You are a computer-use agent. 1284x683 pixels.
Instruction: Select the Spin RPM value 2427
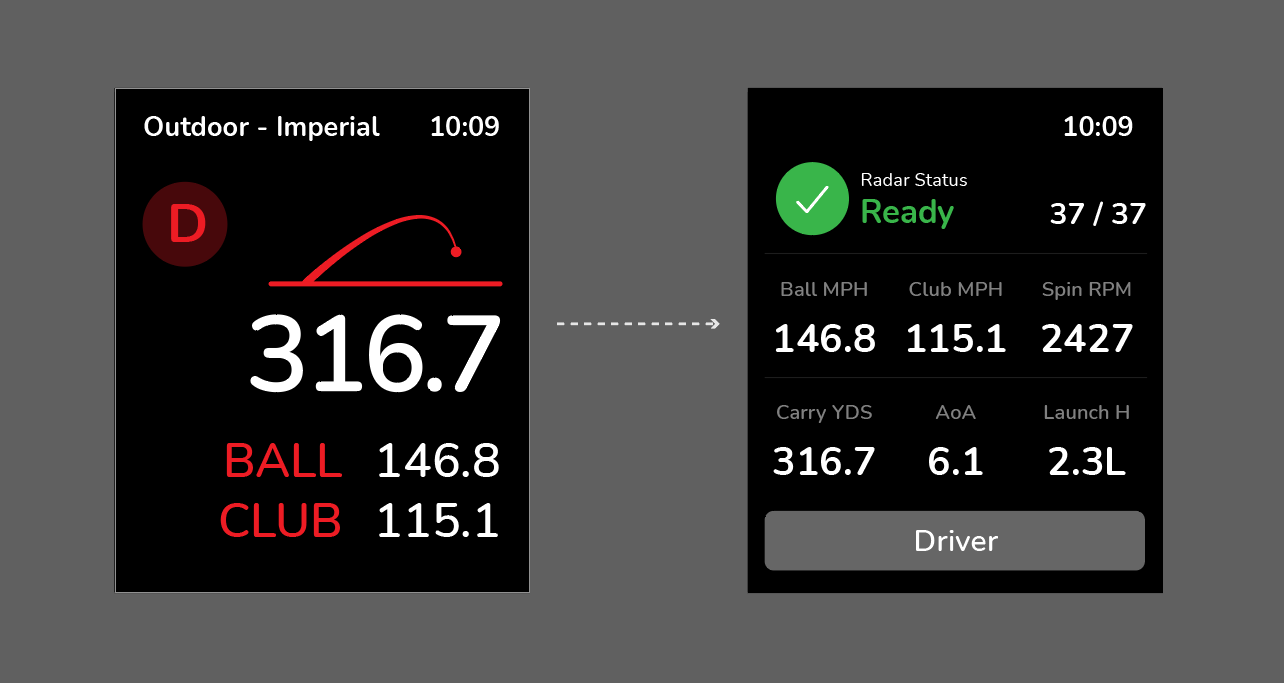(1087, 339)
